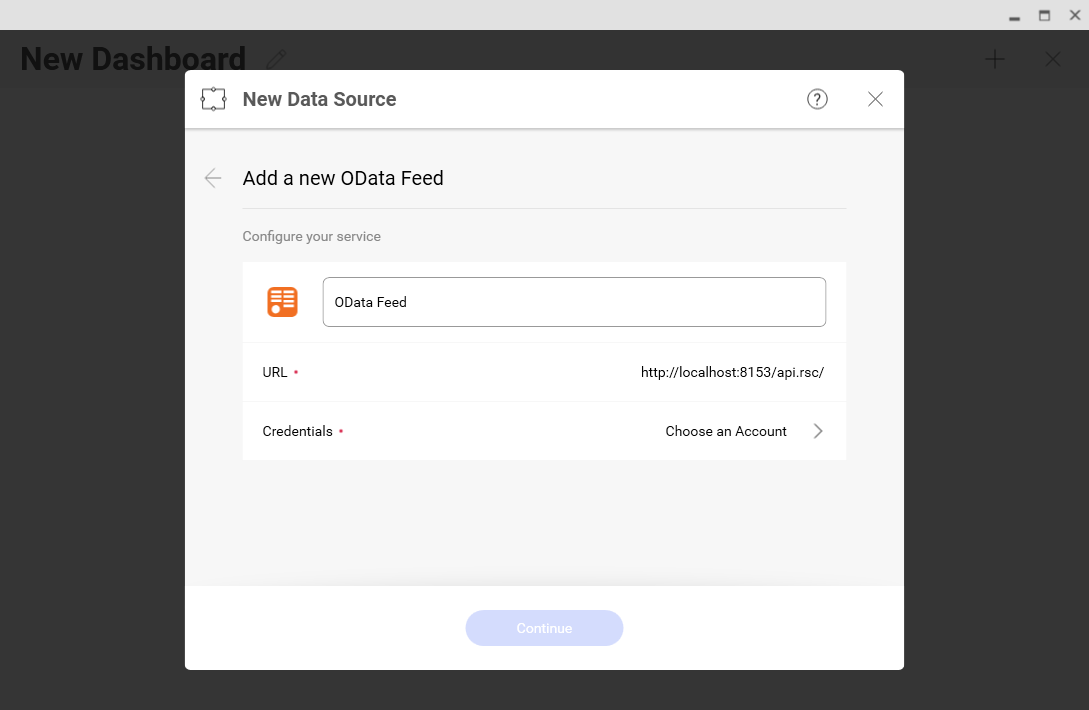The width and height of the screenshot is (1089, 710).
Task: Click the URL label
Action: pos(275,372)
